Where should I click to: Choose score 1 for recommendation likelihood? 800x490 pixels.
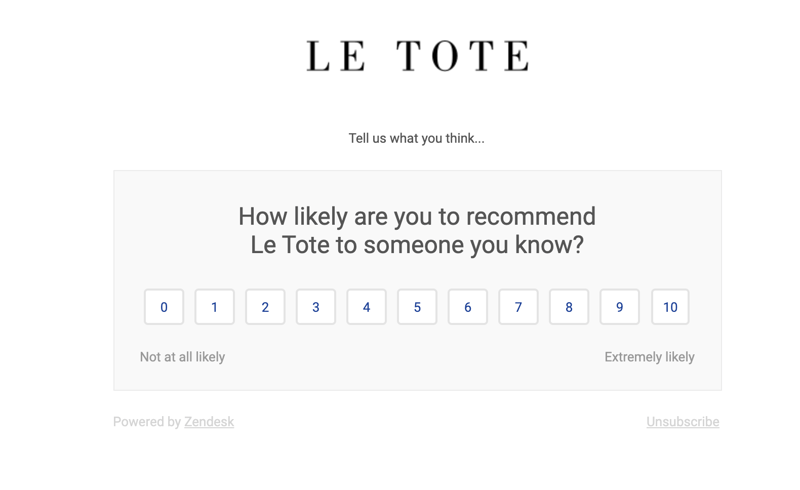click(214, 307)
